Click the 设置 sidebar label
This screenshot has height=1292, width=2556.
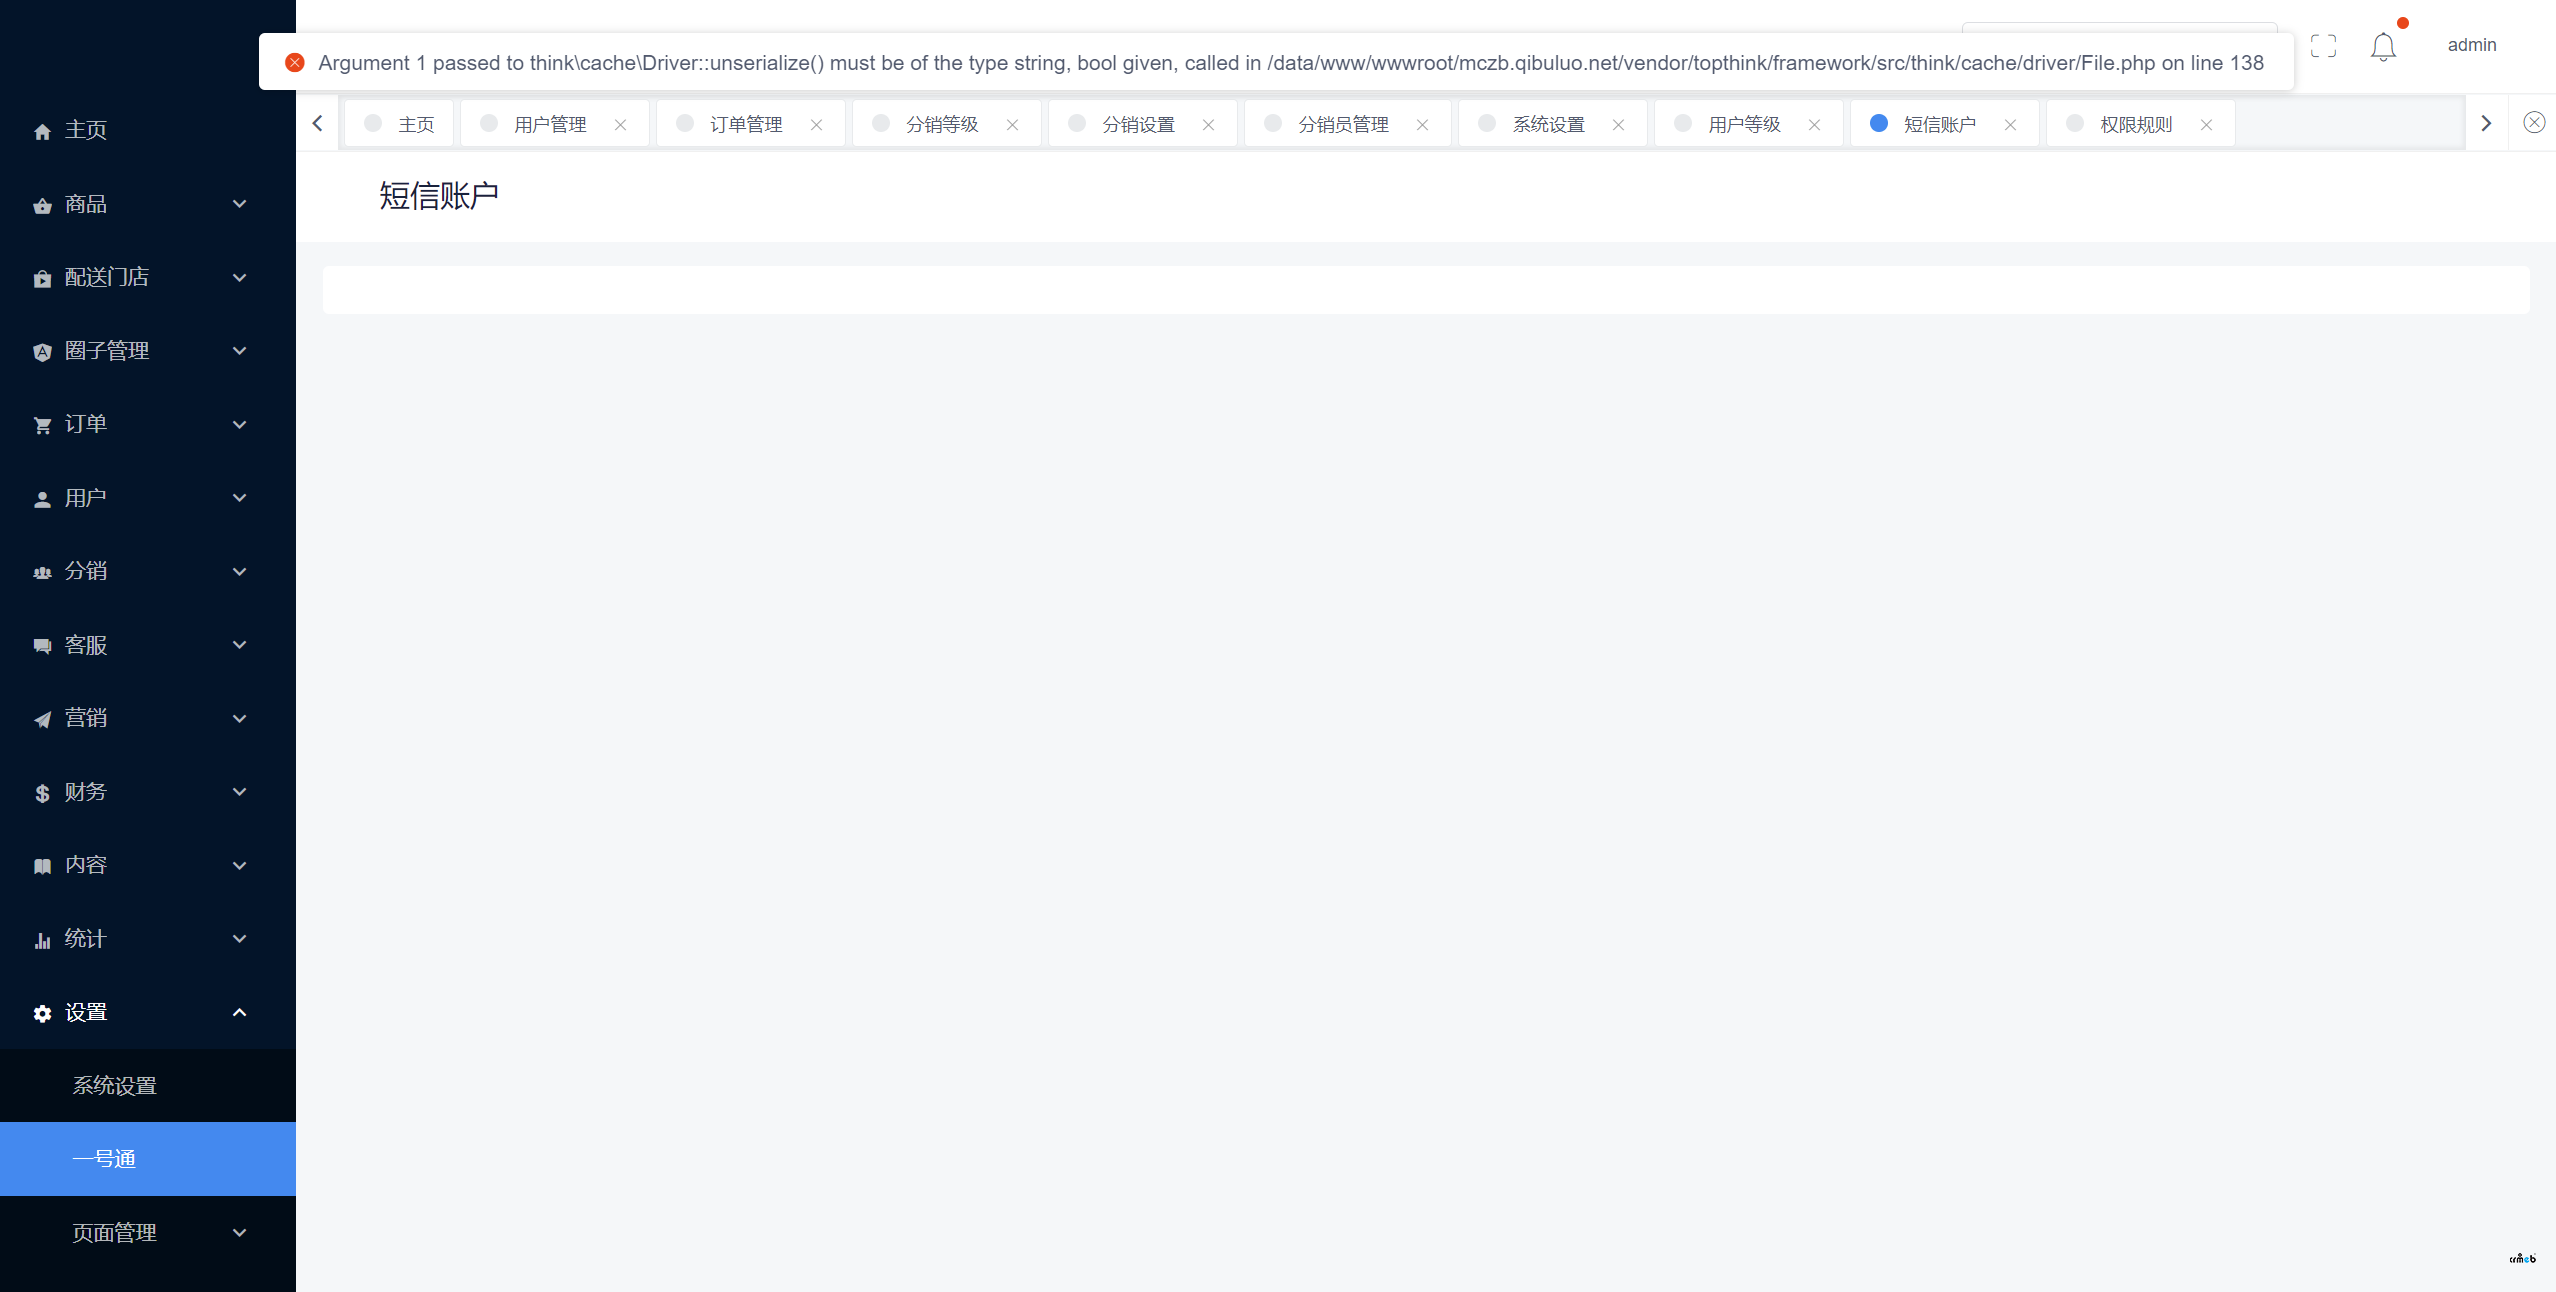click(x=86, y=1013)
